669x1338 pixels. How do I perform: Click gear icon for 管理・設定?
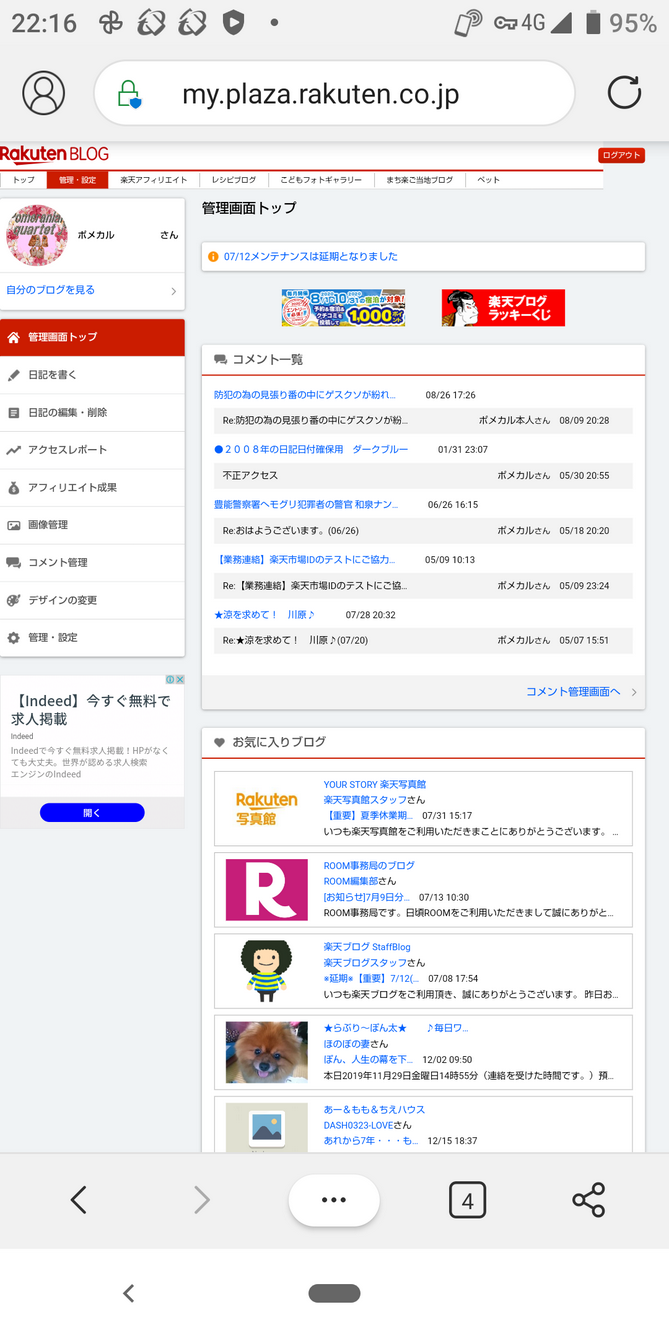click(x=13, y=638)
